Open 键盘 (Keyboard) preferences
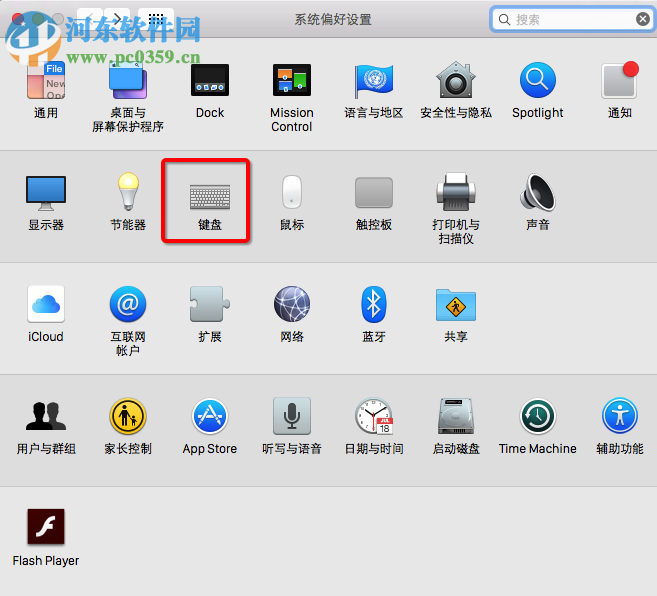Screen dimensions: 657x596 pyautogui.click(x=210, y=197)
